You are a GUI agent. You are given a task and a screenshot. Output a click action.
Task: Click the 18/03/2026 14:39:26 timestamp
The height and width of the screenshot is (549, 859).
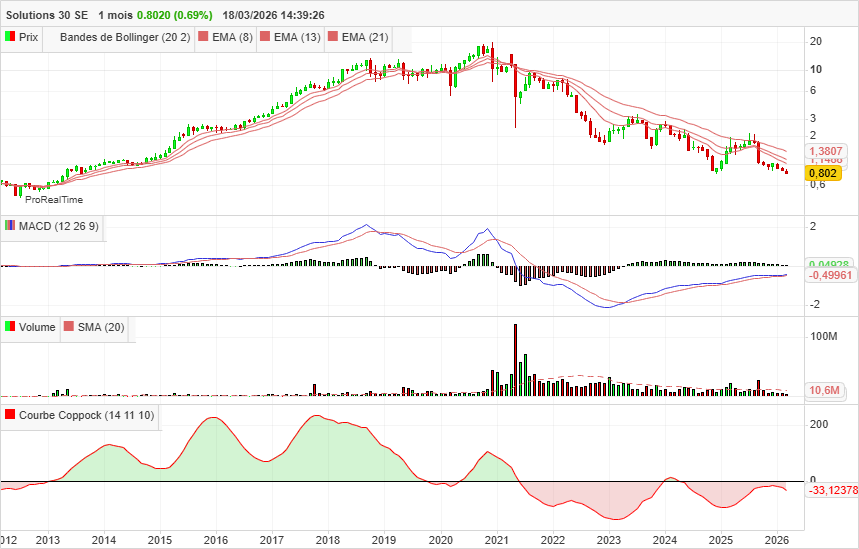click(273, 15)
